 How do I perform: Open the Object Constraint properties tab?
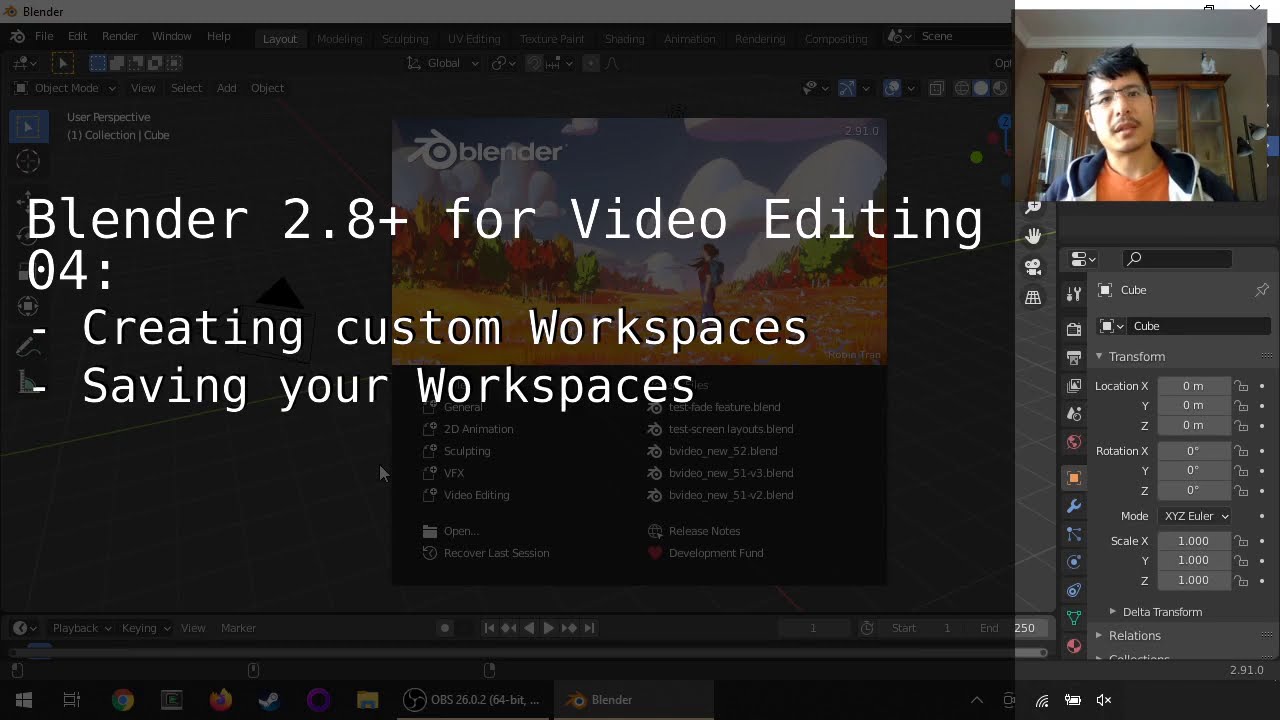tap(1074, 590)
